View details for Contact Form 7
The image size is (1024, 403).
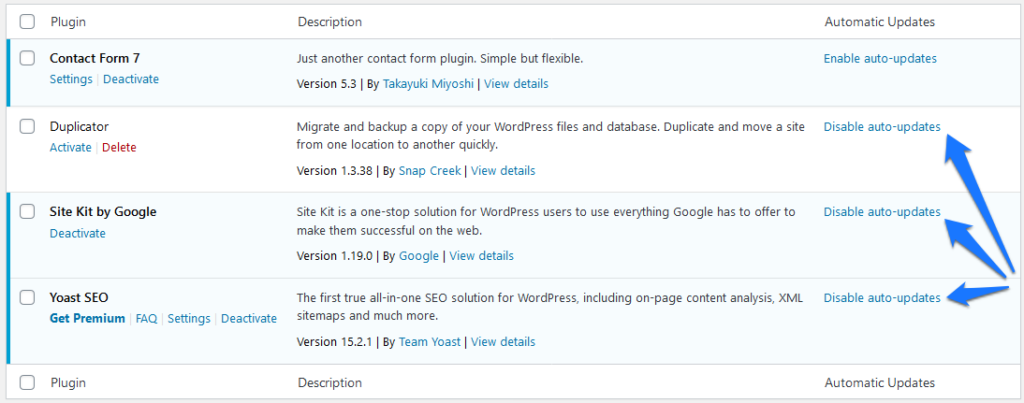[x=516, y=84]
